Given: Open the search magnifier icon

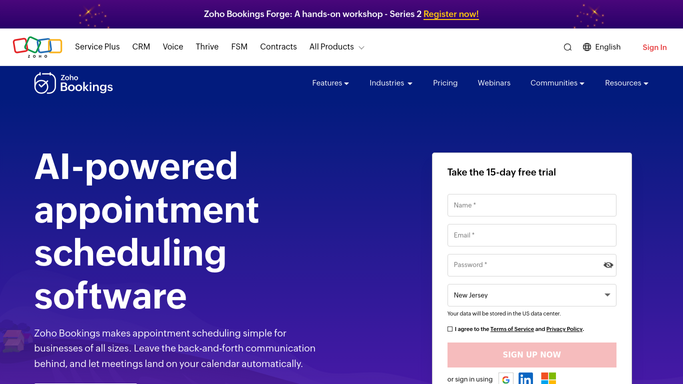Looking at the screenshot, I should point(567,47).
